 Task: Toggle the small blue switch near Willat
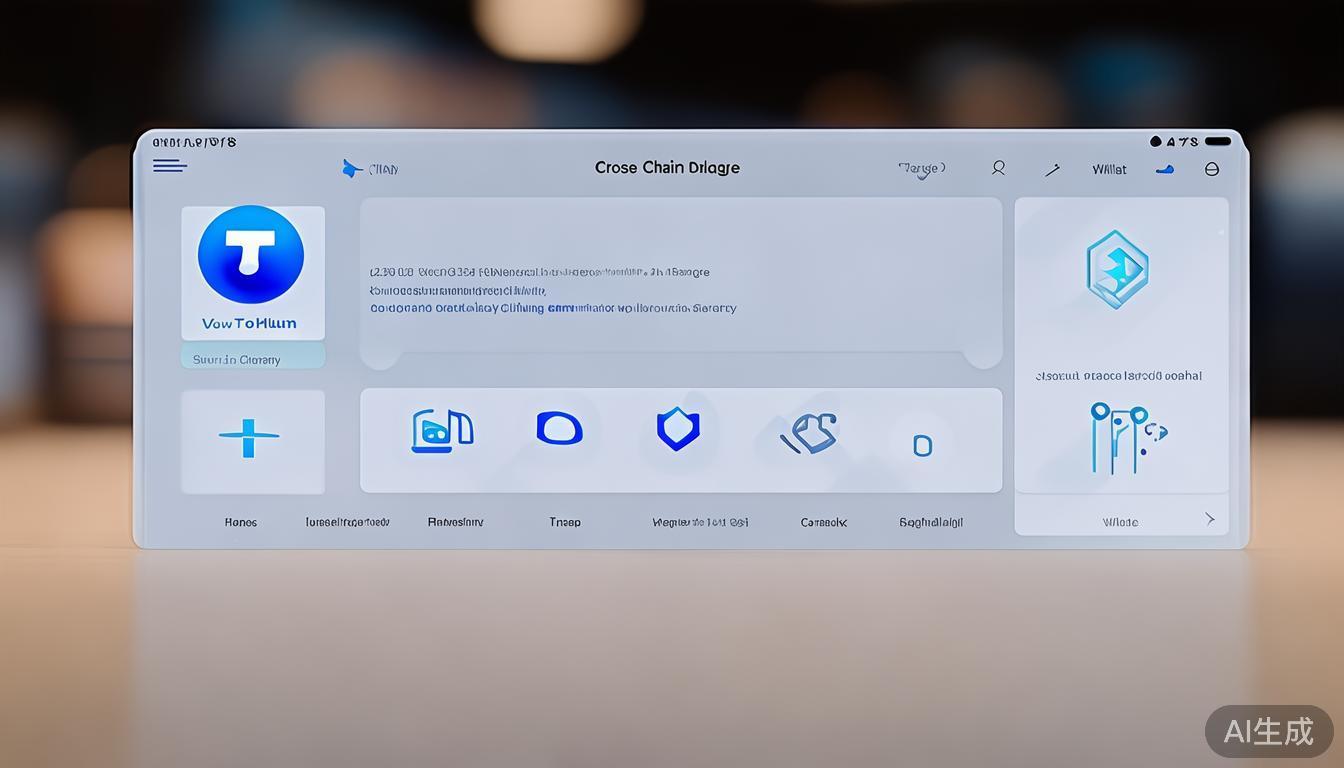(x=1164, y=170)
